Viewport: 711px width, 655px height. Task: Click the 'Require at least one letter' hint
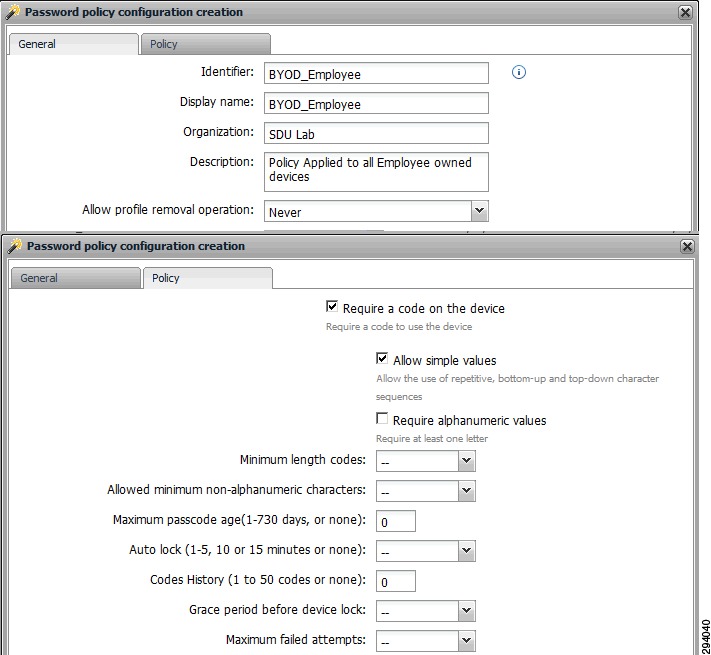[432, 439]
